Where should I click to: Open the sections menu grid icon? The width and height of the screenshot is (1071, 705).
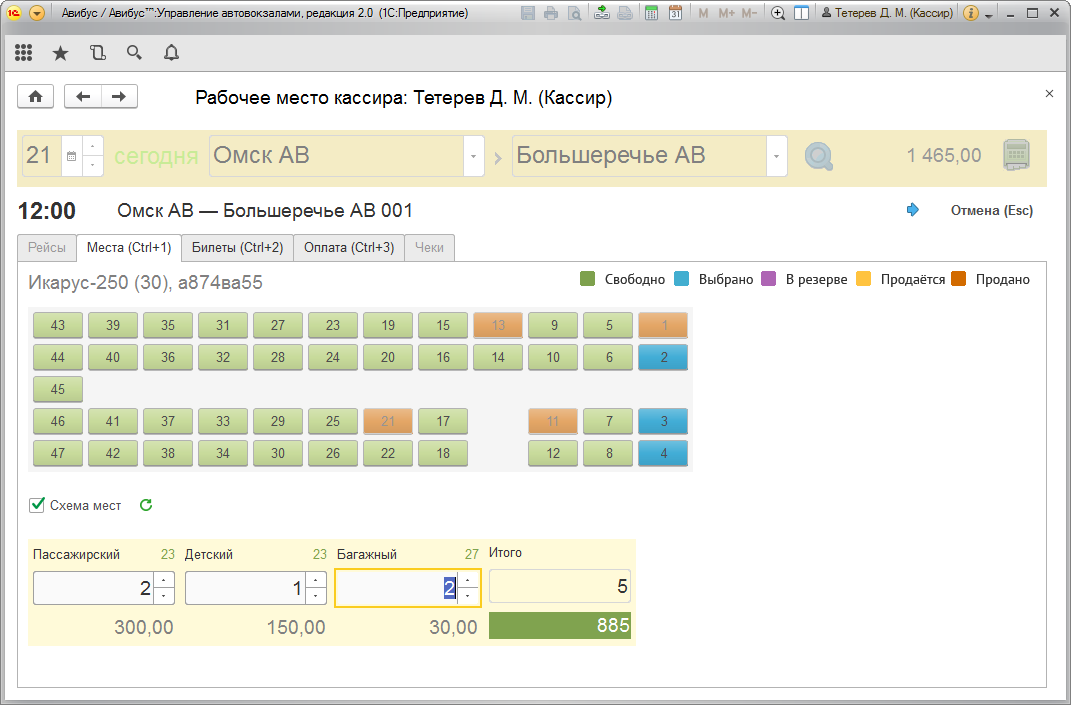[24, 53]
